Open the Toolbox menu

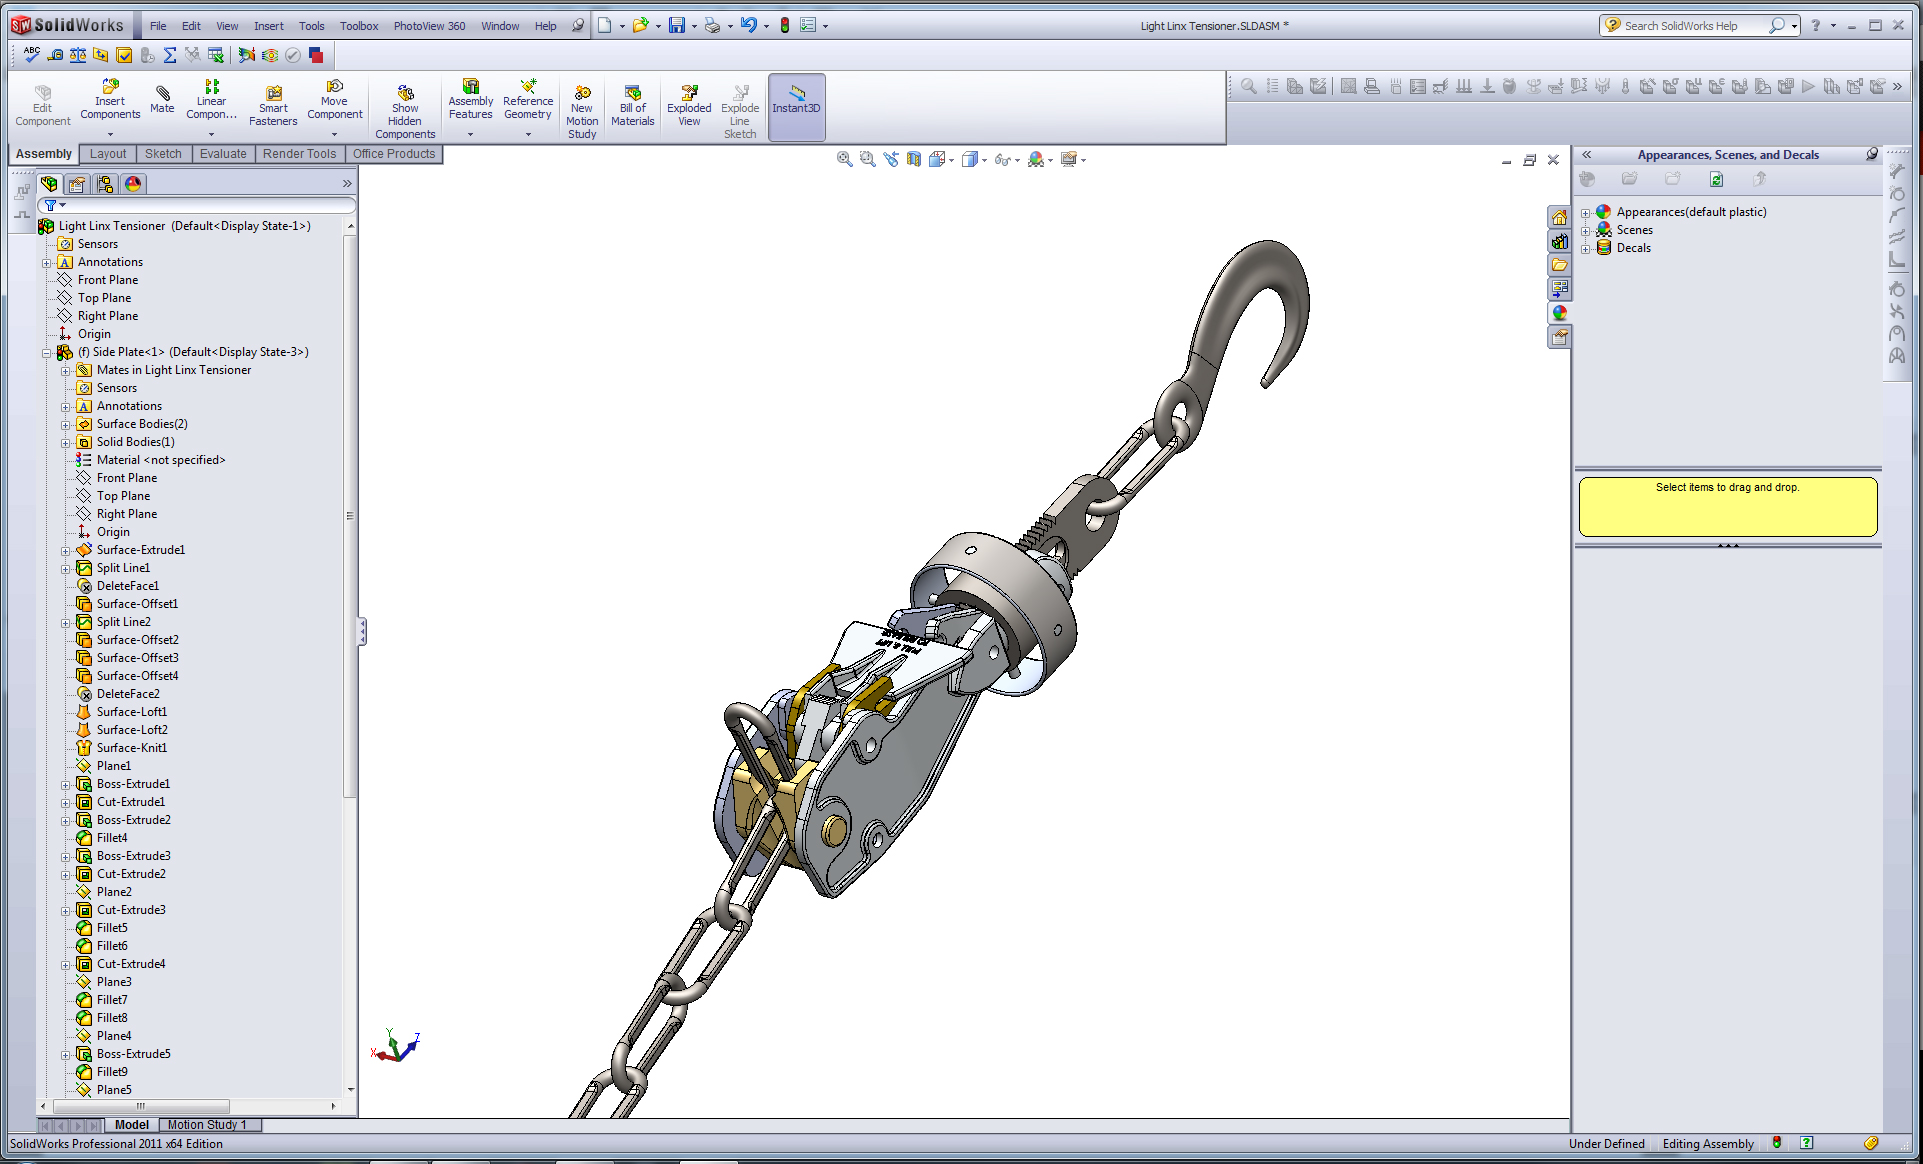[x=358, y=26]
